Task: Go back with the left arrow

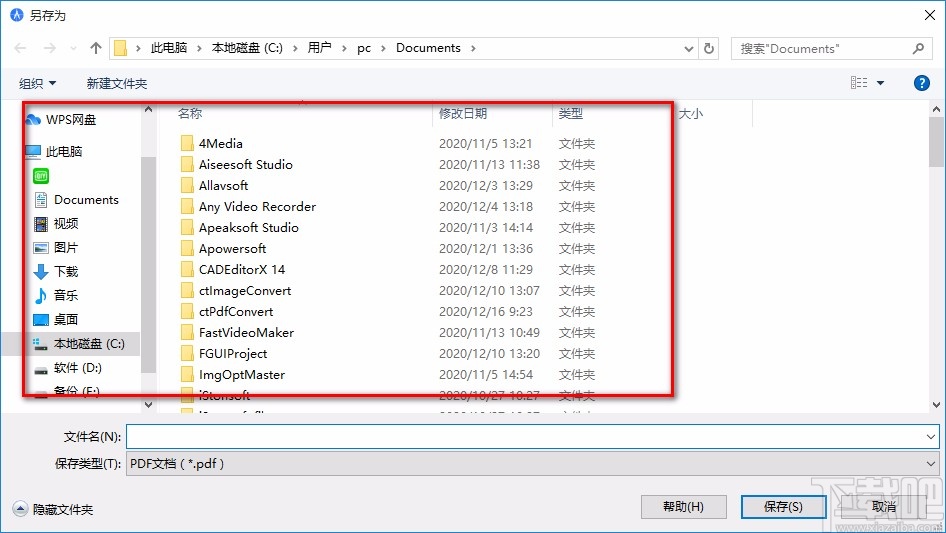Action: tap(20, 48)
